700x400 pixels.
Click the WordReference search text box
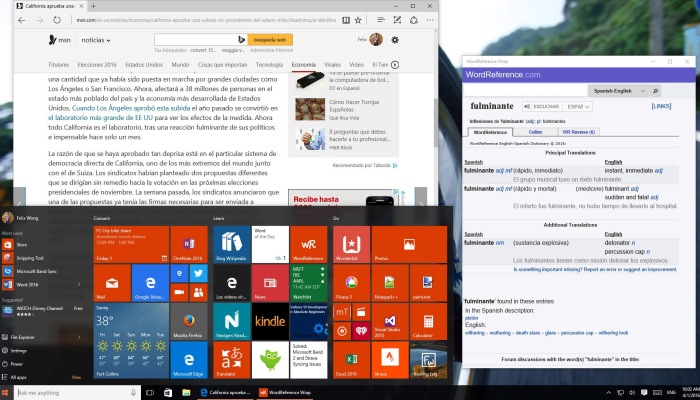pos(525,91)
